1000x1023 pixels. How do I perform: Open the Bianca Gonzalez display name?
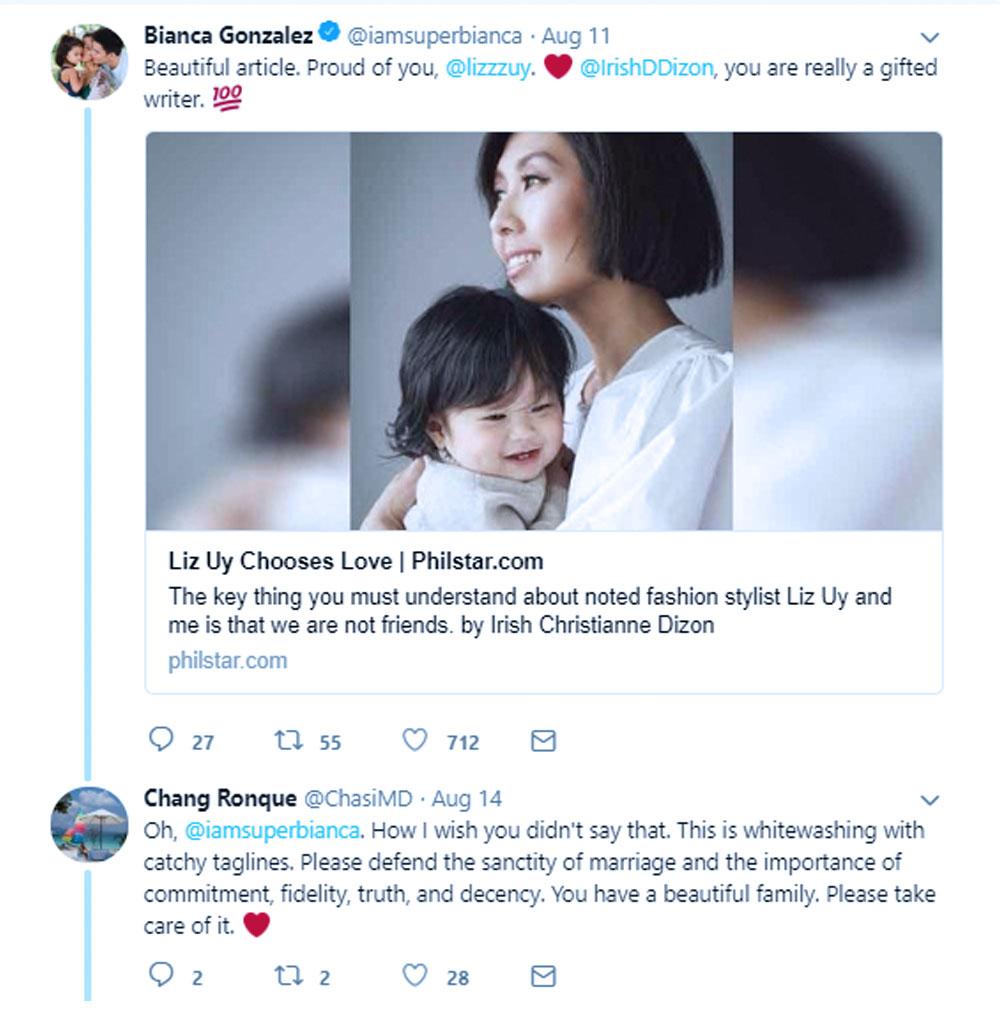point(228,36)
